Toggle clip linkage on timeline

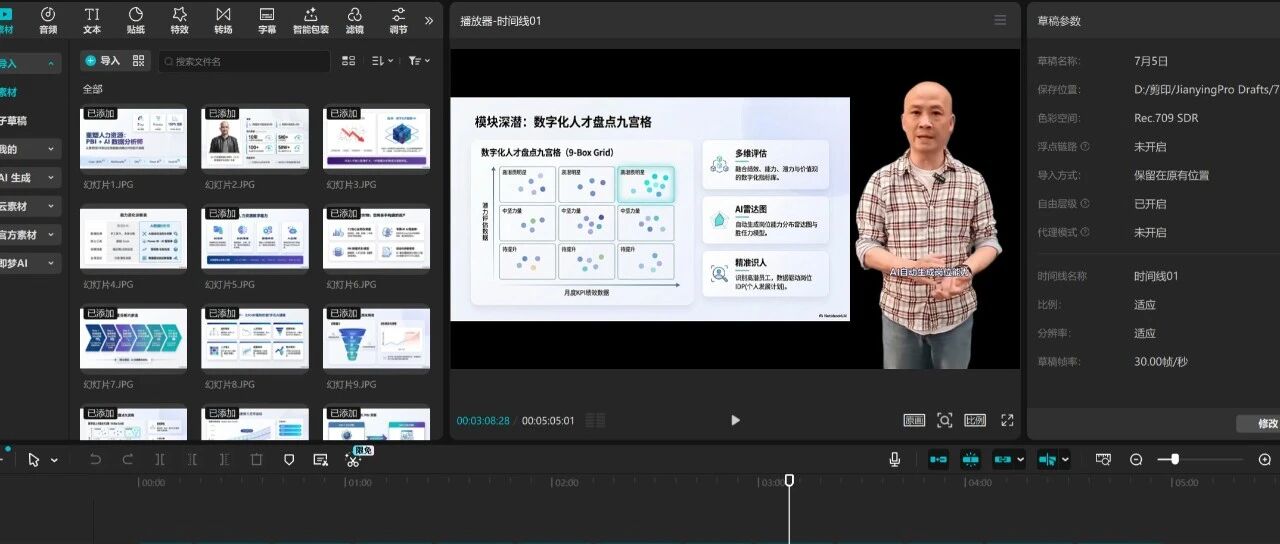pyautogui.click(x=1003, y=459)
